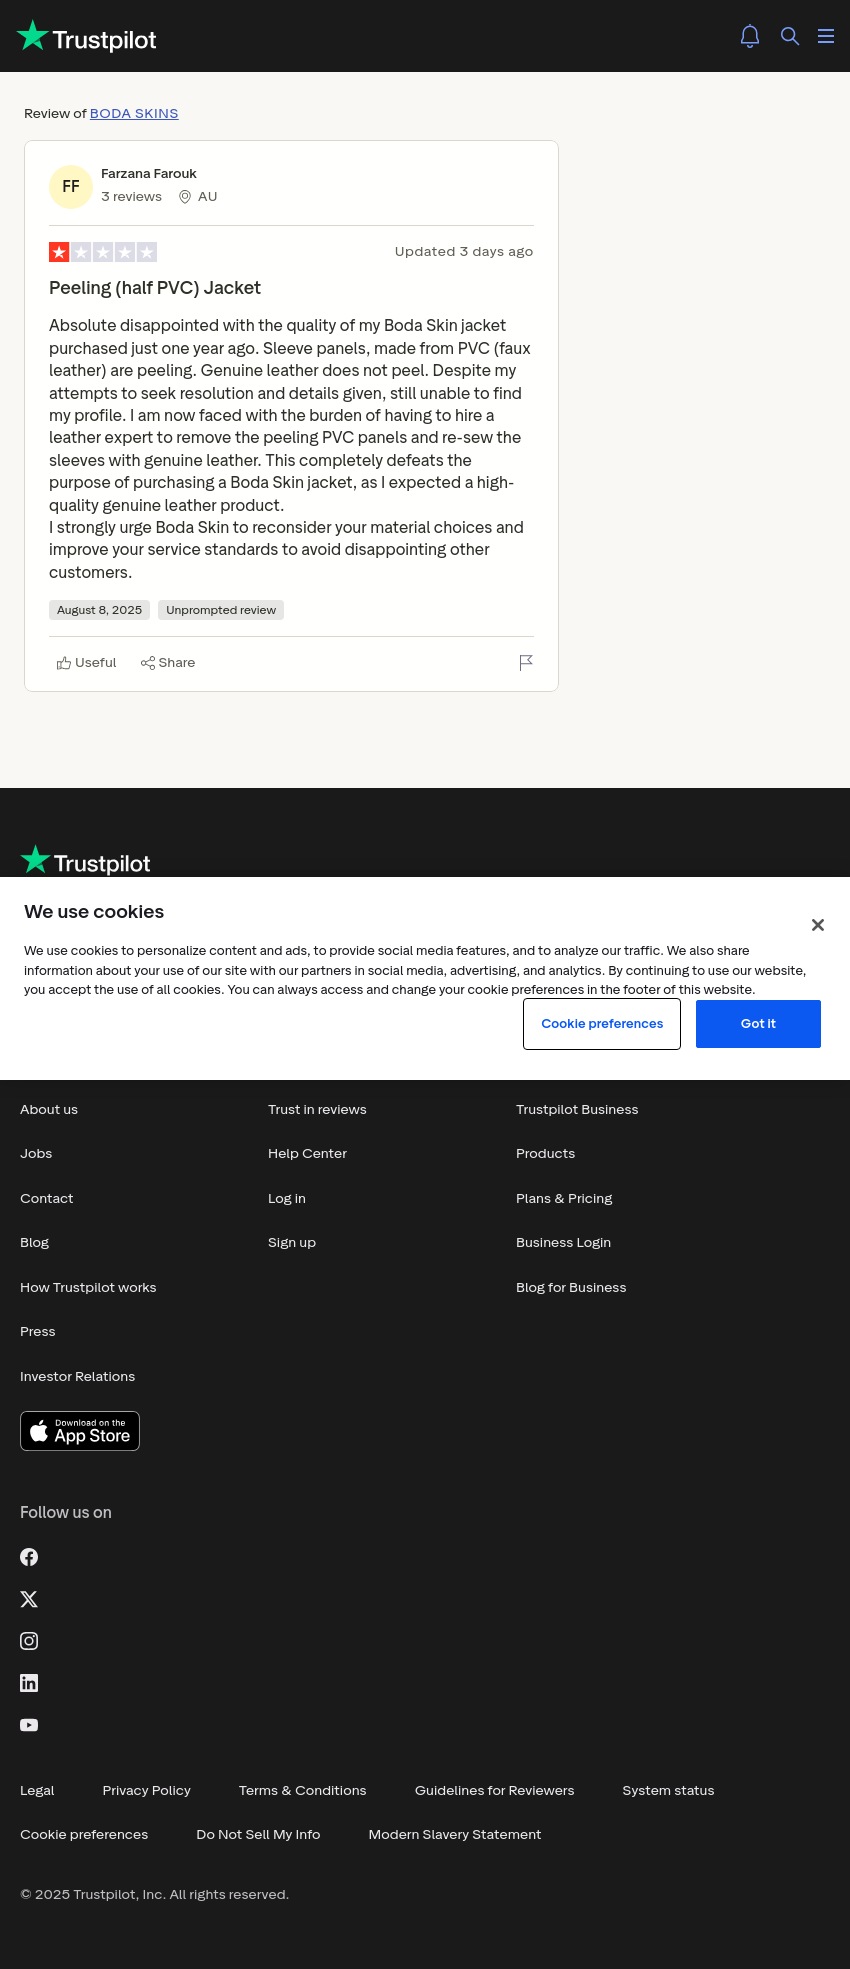Open Privacy Policy link
Viewport: 850px width, 1969px height.
(146, 1791)
